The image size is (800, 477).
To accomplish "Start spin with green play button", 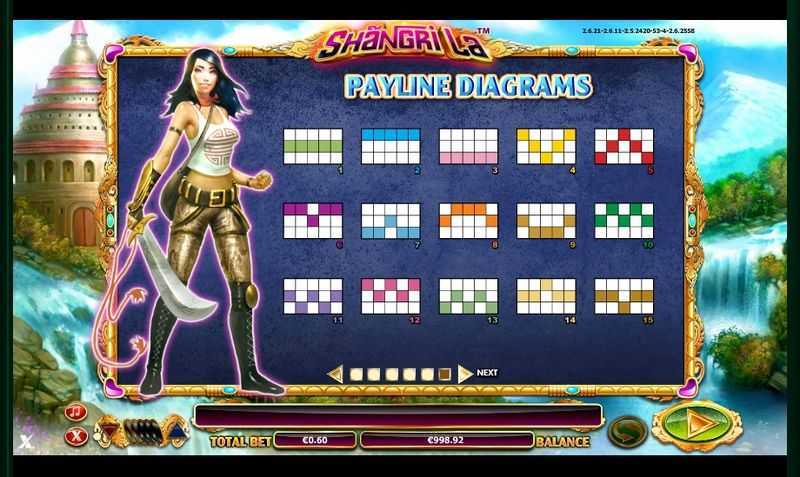I will tap(697, 424).
